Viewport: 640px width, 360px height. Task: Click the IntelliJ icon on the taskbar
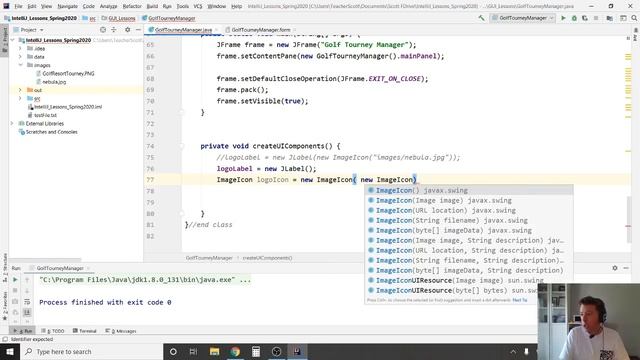point(297,351)
